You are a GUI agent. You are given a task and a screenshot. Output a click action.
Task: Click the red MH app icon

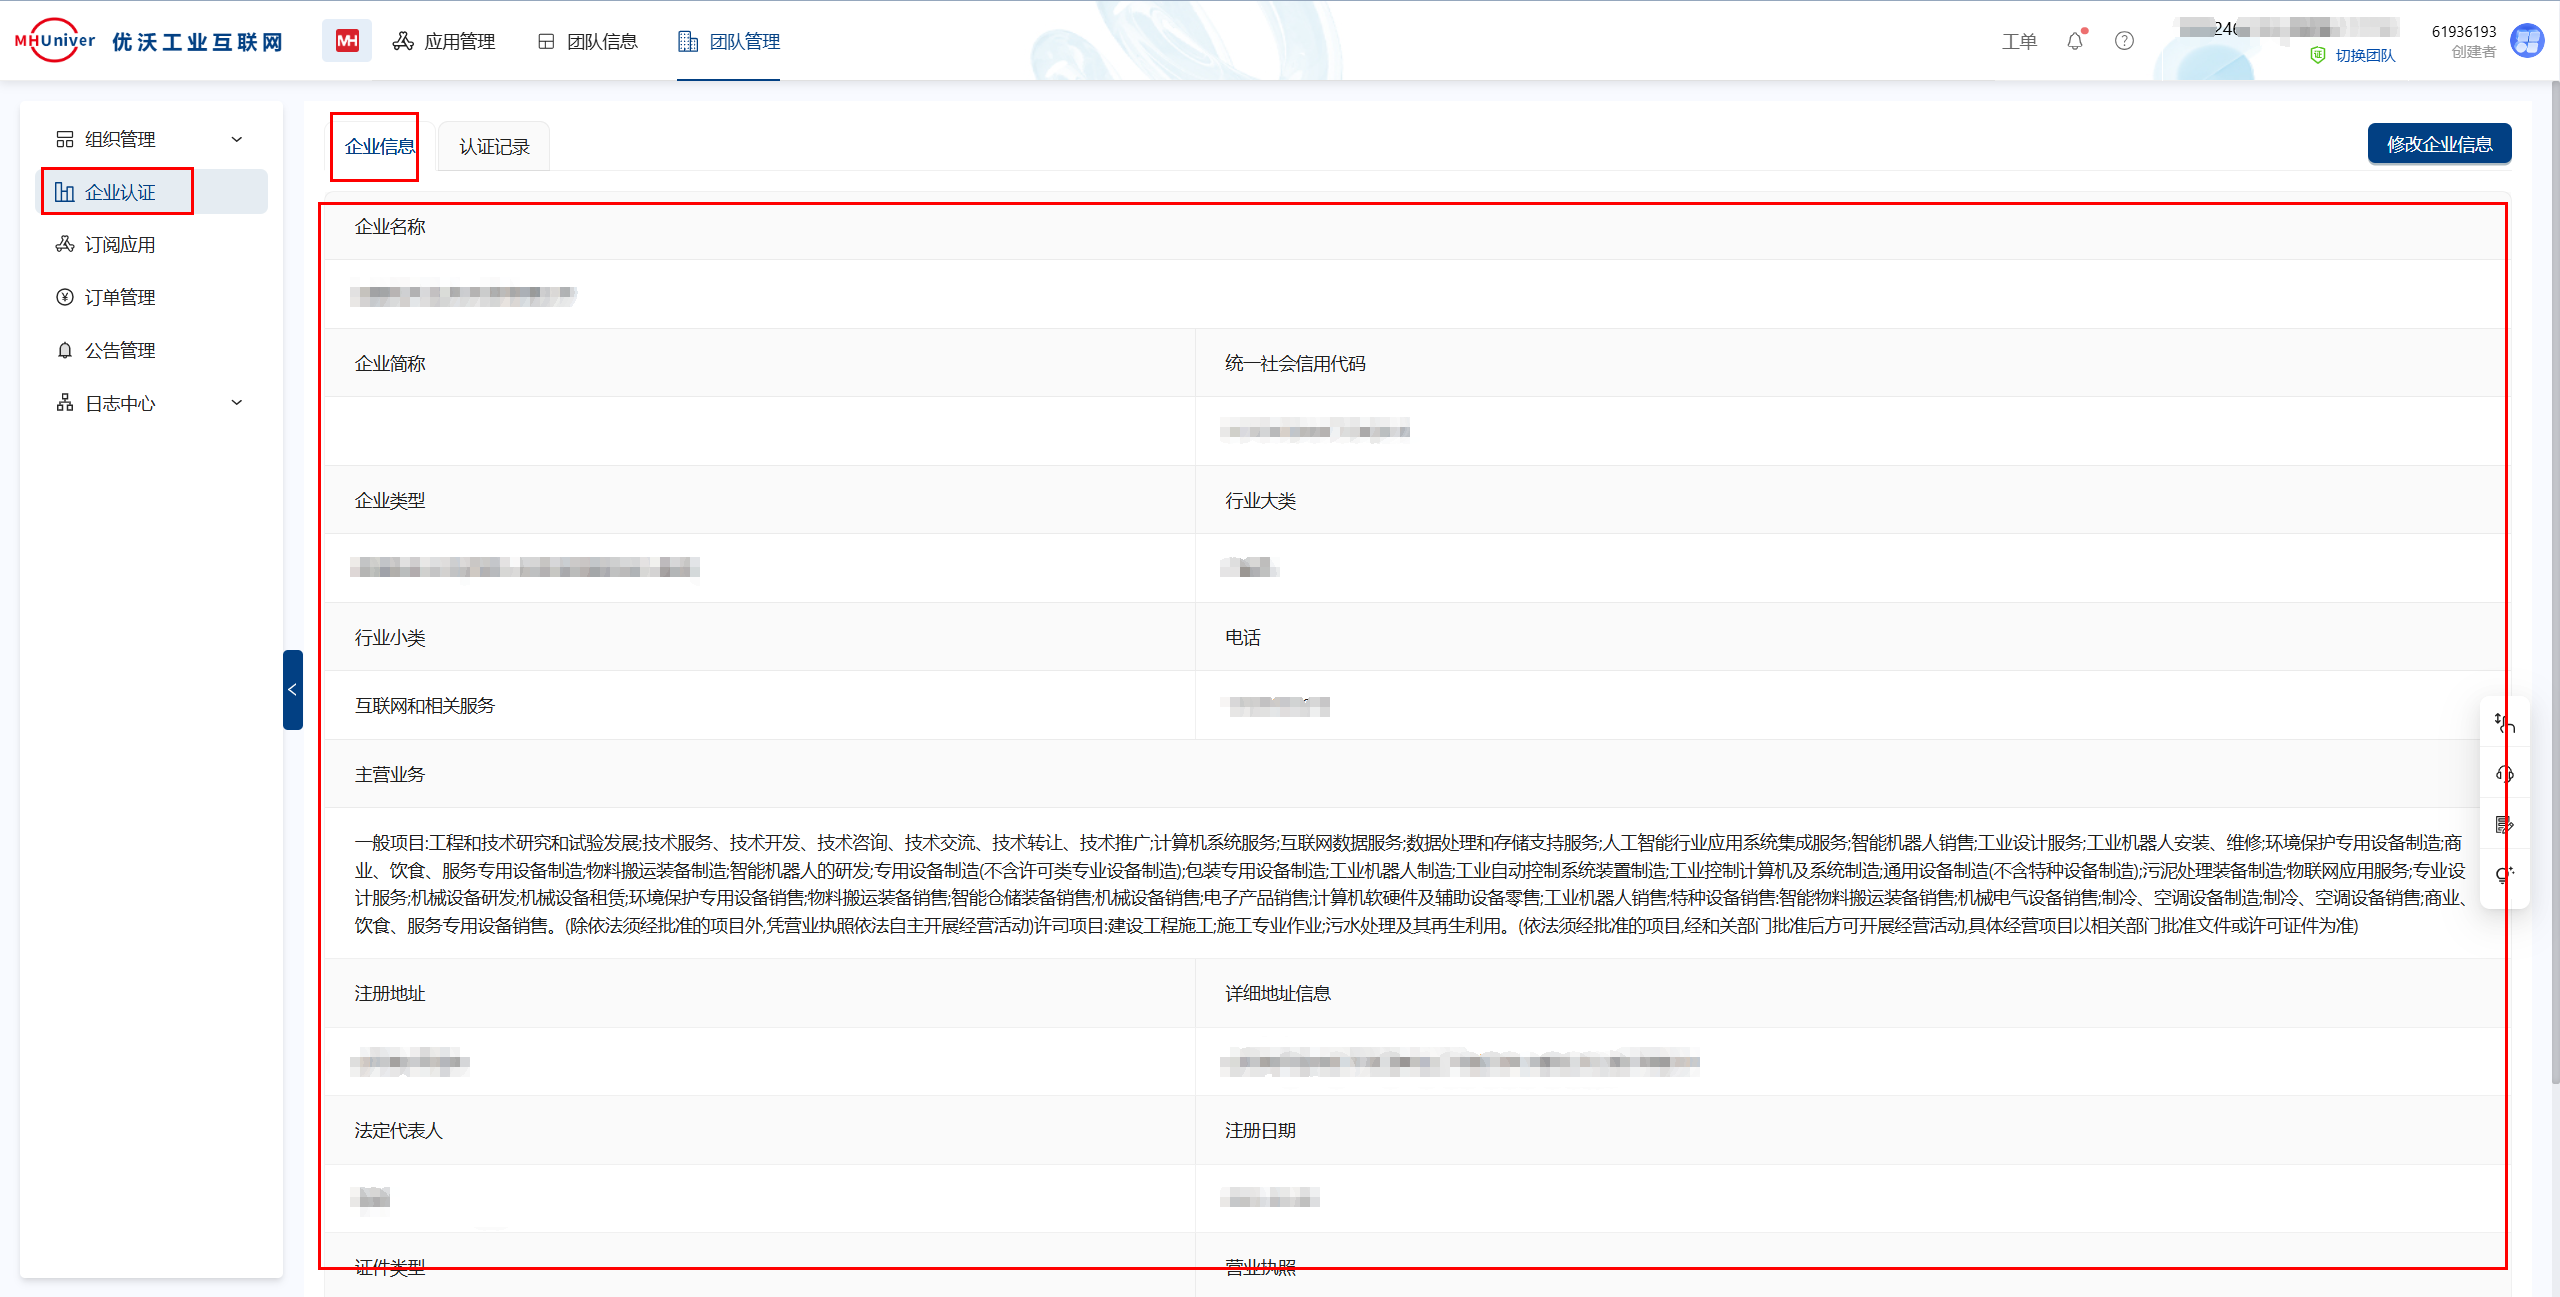346,41
